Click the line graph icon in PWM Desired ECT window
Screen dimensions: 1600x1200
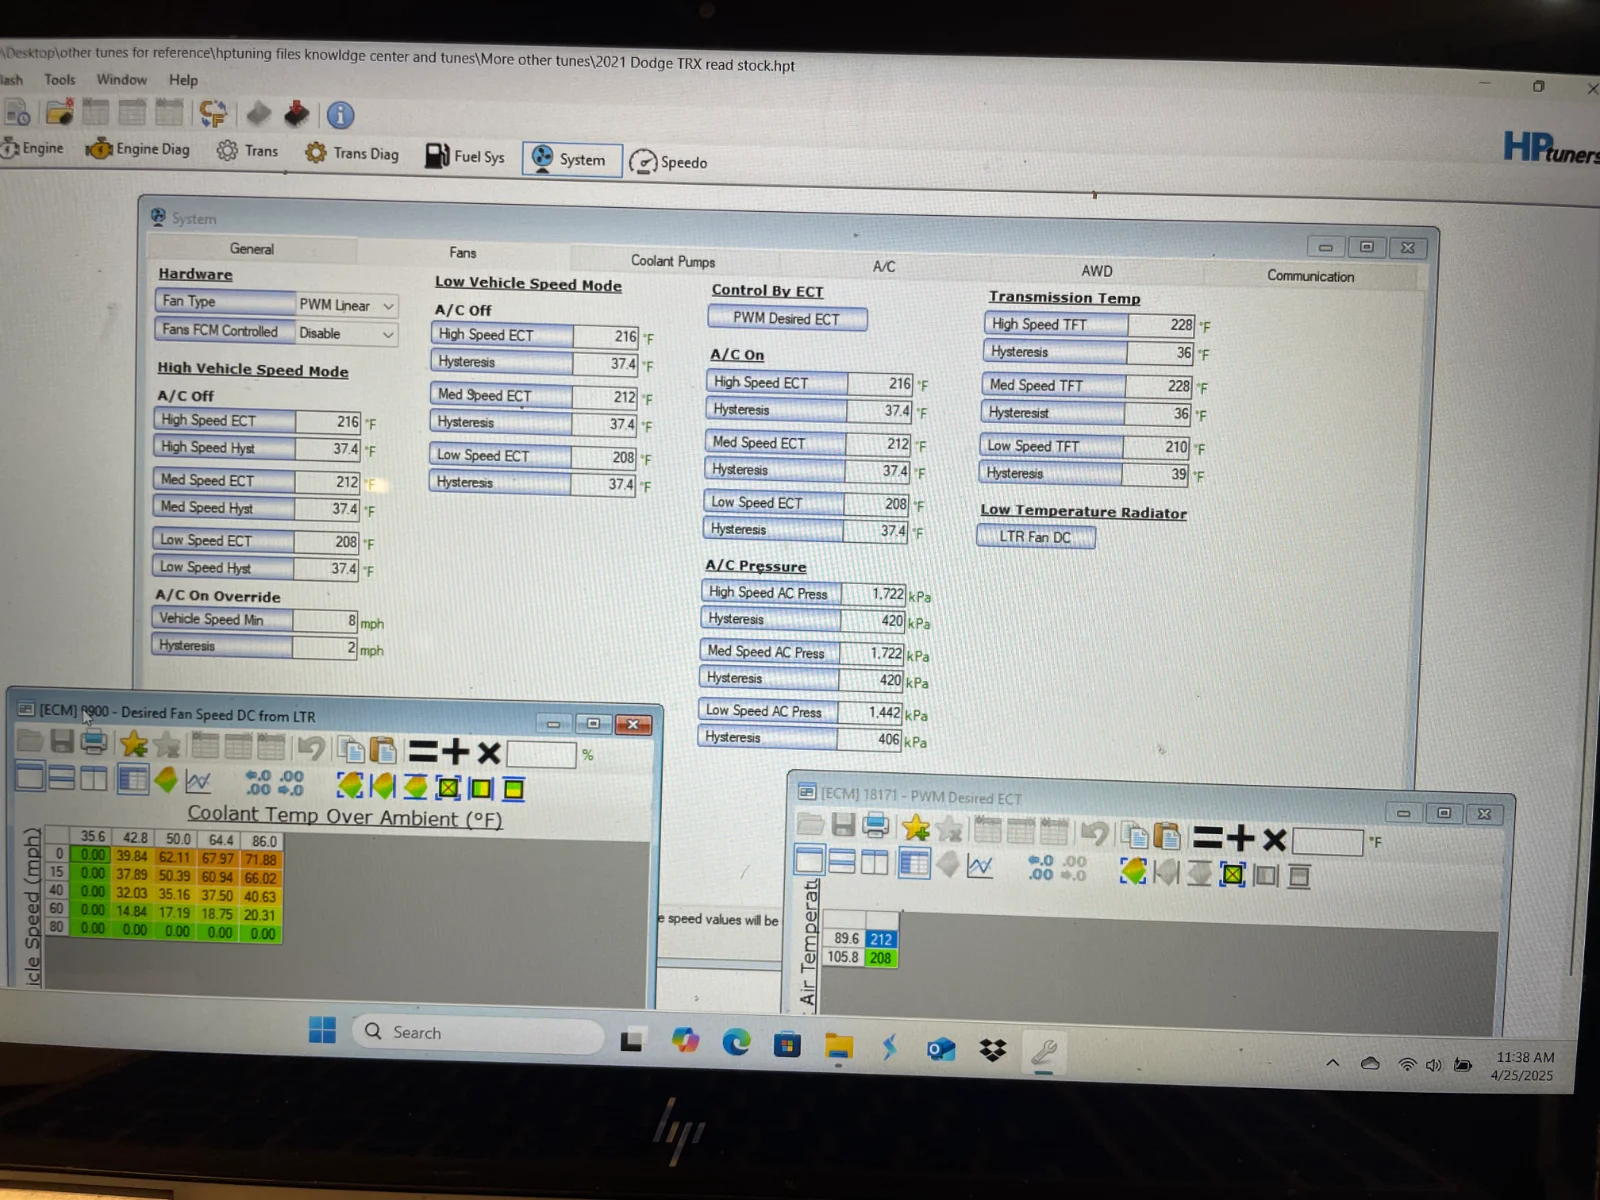coord(980,866)
